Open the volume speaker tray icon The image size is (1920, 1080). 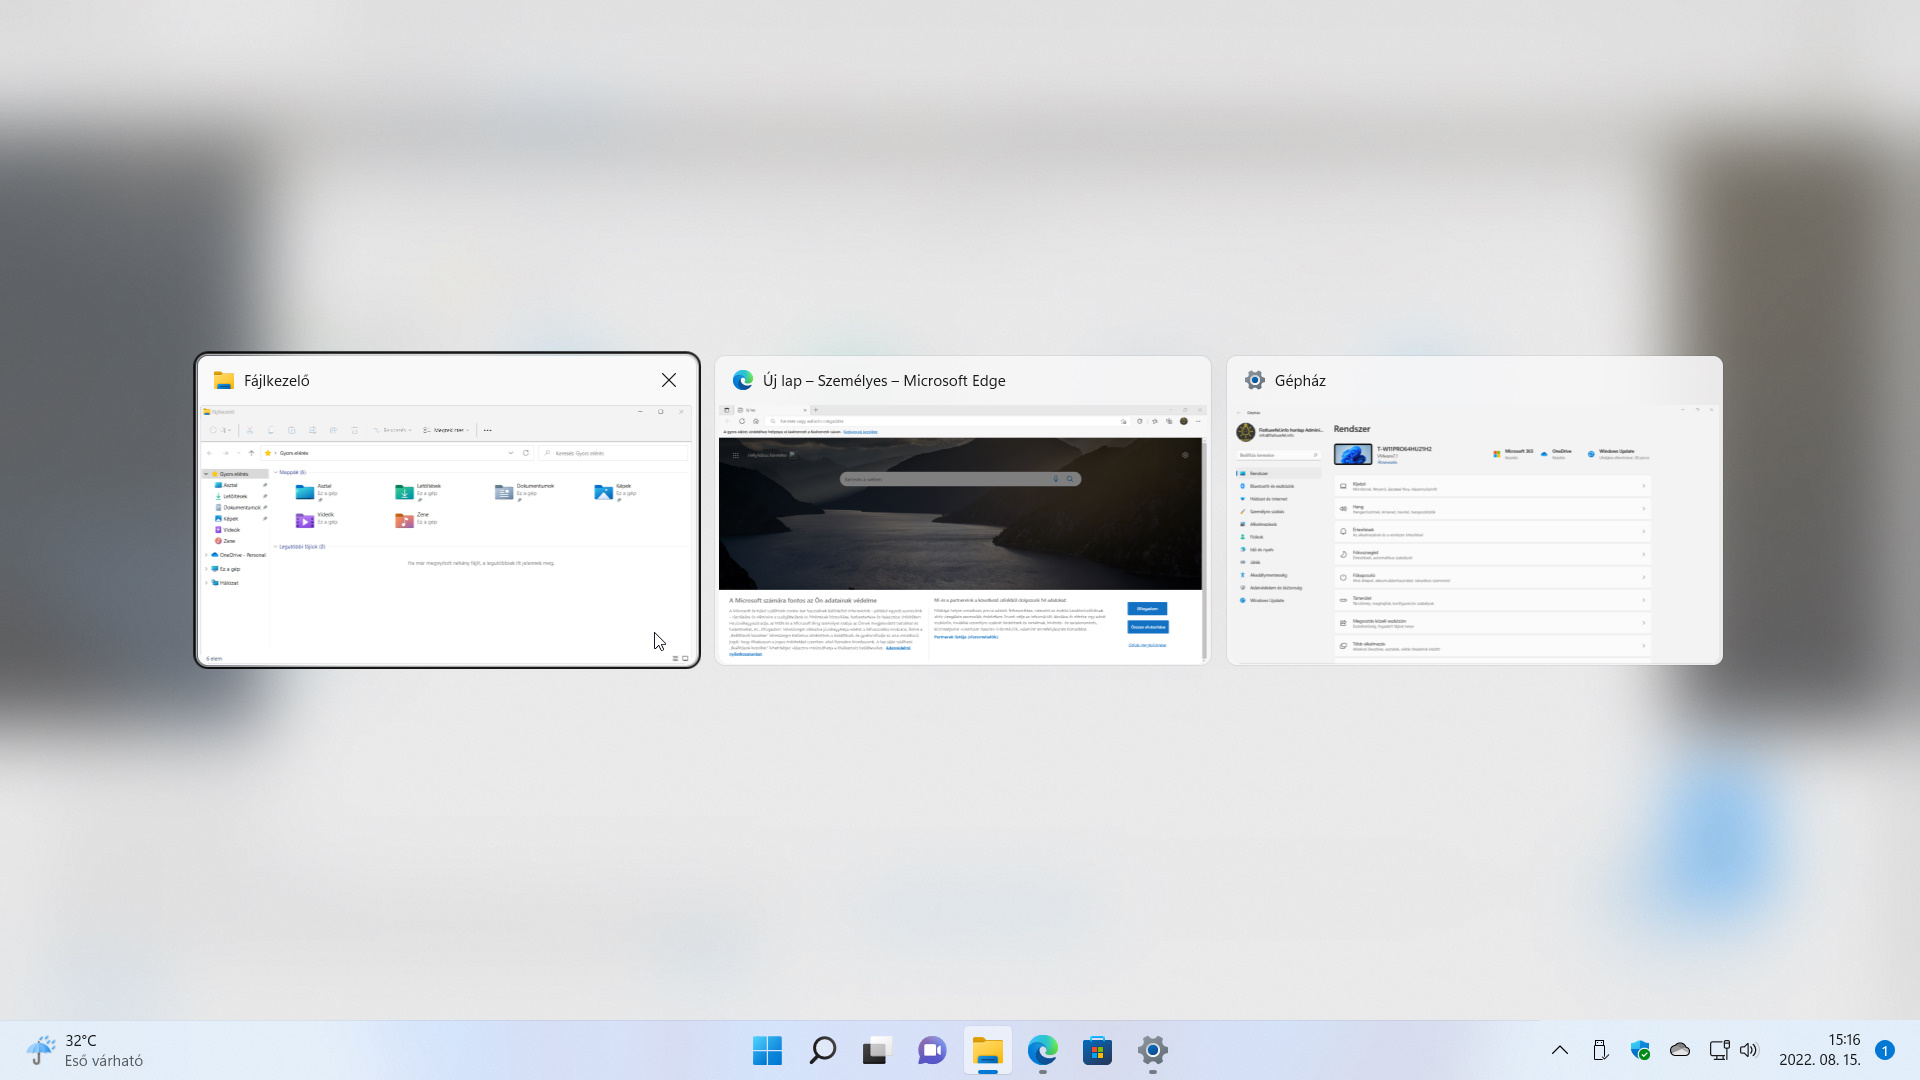pyautogui.click(x=1748, y=1050)
